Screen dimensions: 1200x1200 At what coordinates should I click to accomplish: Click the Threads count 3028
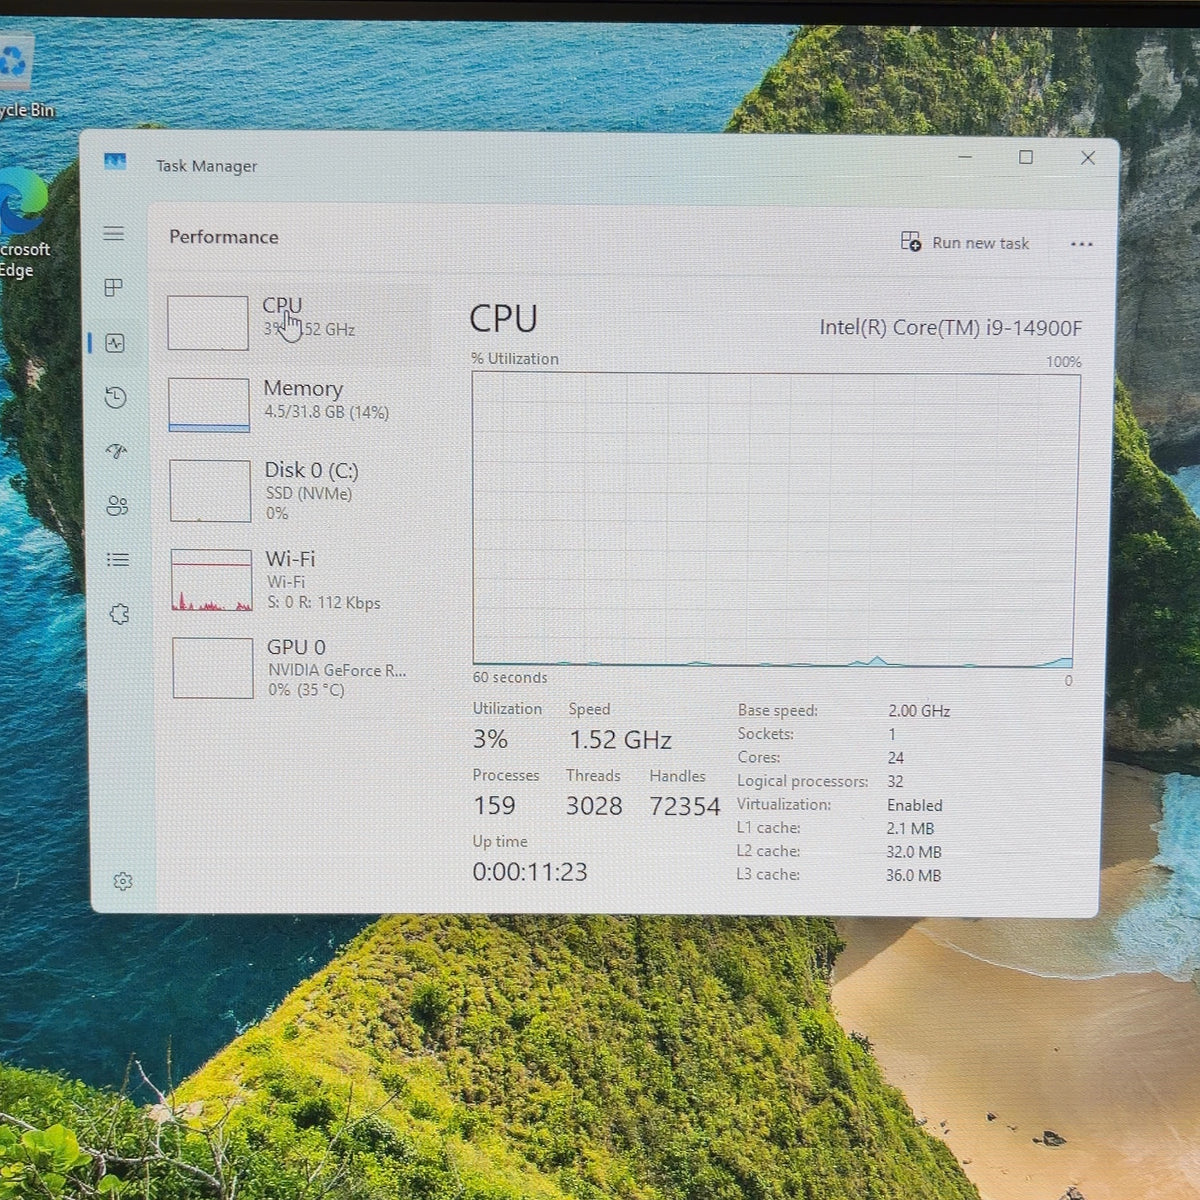pyautogui.click(x=594, y=806)
